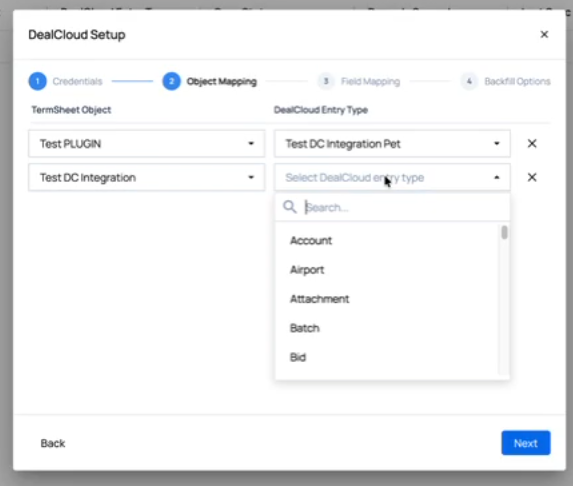The image size is (573, 486).
Task: Open the Test PLUGIN object dropdown
Action: coord(147,144)
